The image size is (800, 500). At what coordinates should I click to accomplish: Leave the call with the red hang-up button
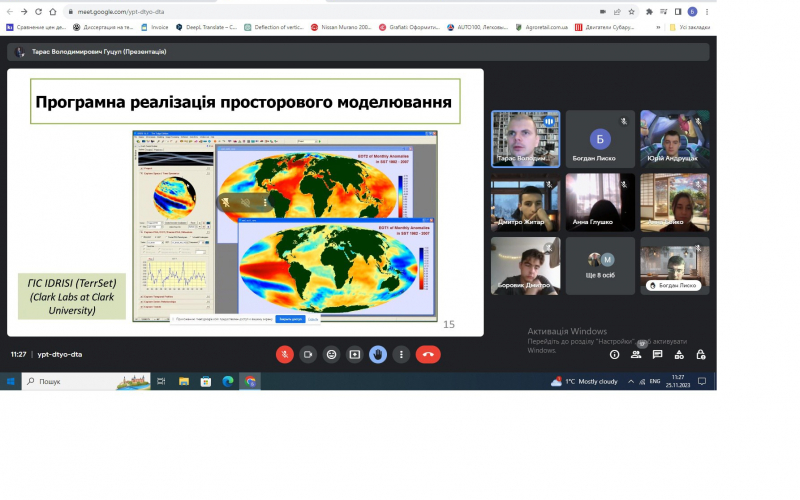click(x=428, y=355)
